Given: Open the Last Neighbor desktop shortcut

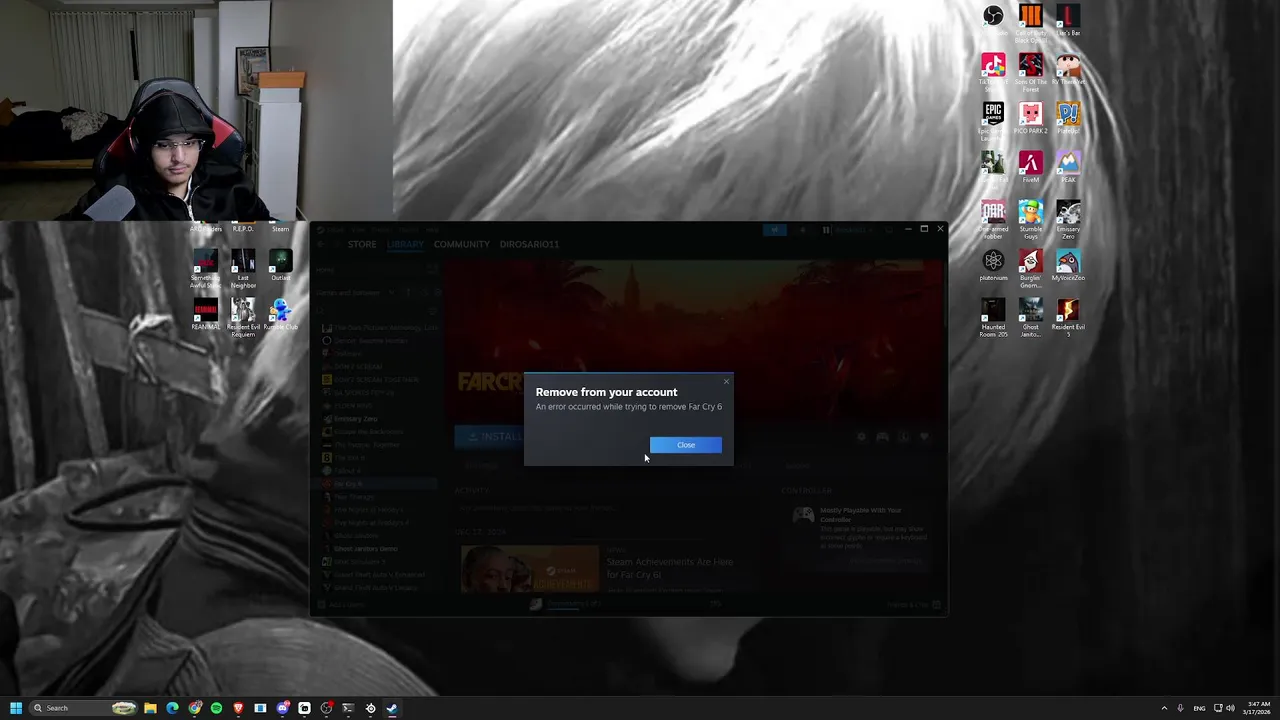Looking at the screenshot, I should (x=243, y=269).
